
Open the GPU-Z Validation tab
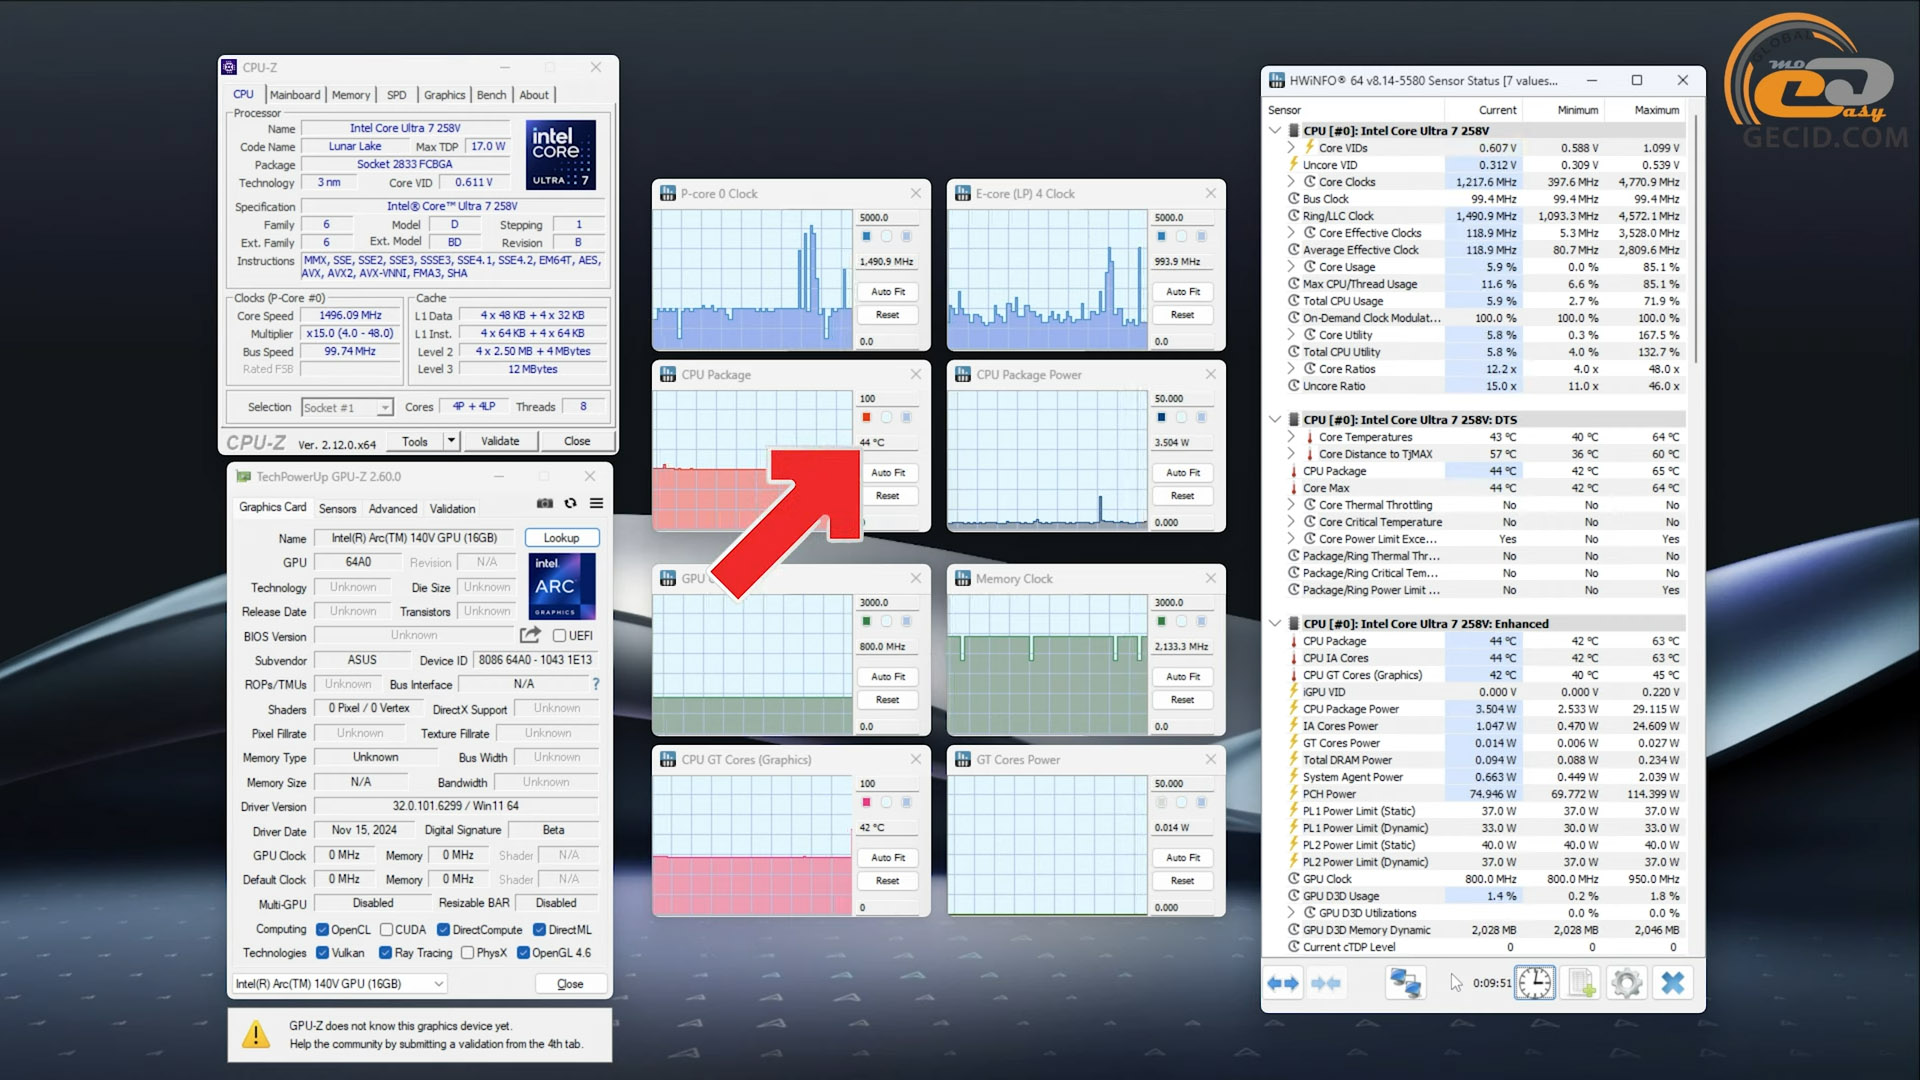453,509
